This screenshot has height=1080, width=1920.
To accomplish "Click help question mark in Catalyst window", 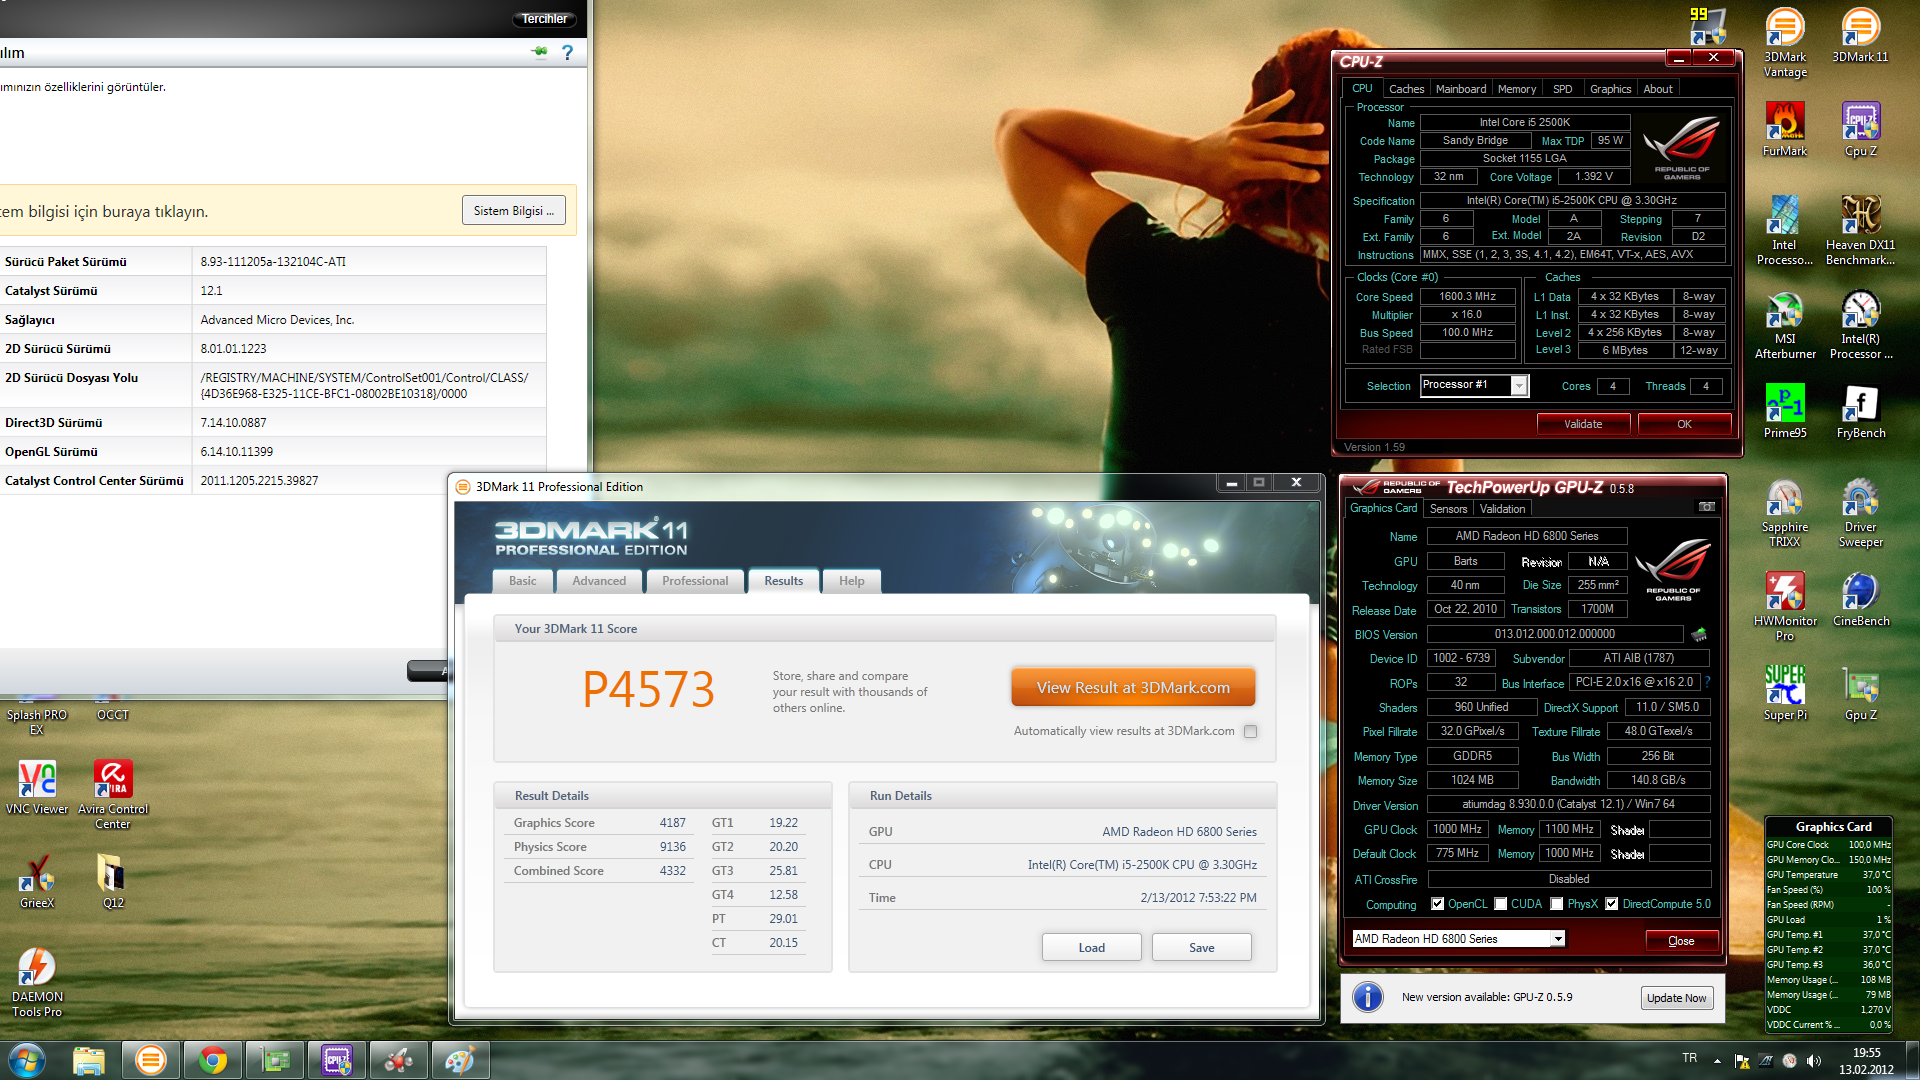I will [567, 52].
